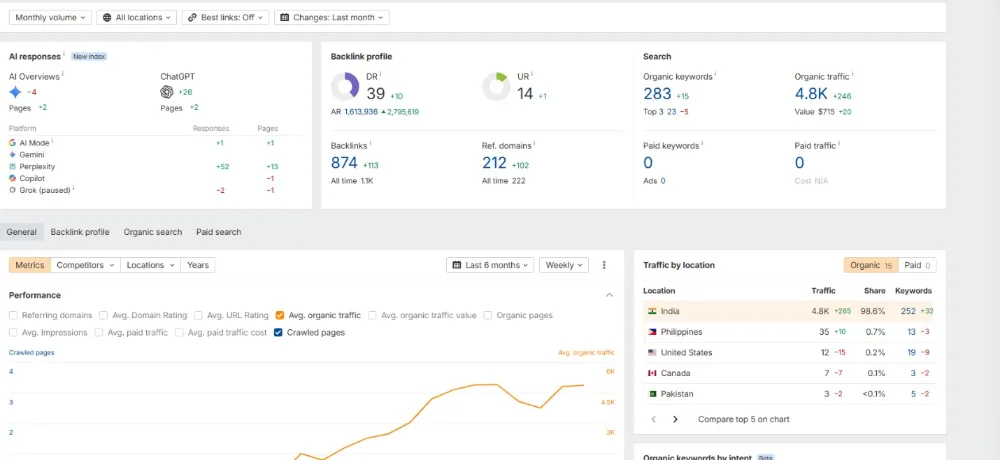Collapse the Performance section

coord(609,295)
